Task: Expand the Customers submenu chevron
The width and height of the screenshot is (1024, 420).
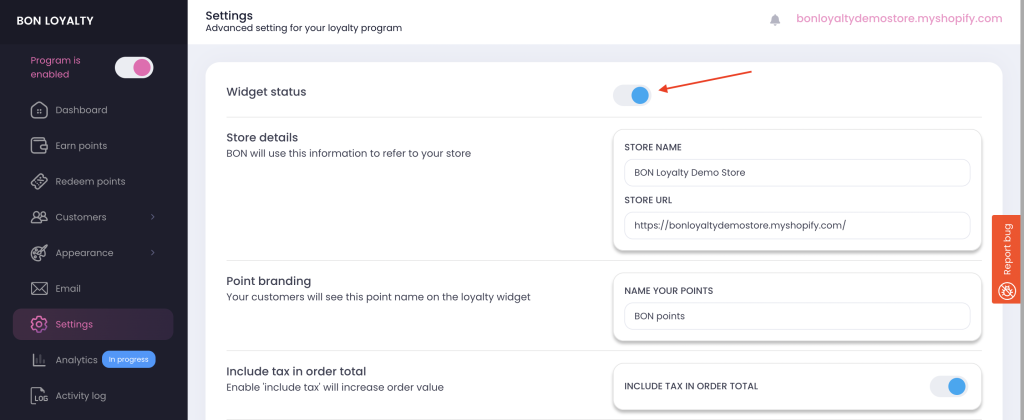Action: point(153,217)
